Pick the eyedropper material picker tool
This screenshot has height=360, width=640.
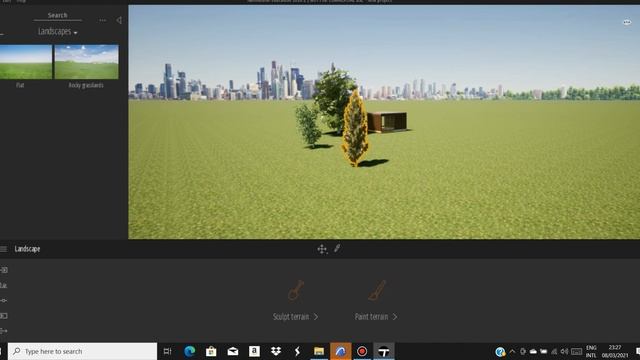point(337,248)
